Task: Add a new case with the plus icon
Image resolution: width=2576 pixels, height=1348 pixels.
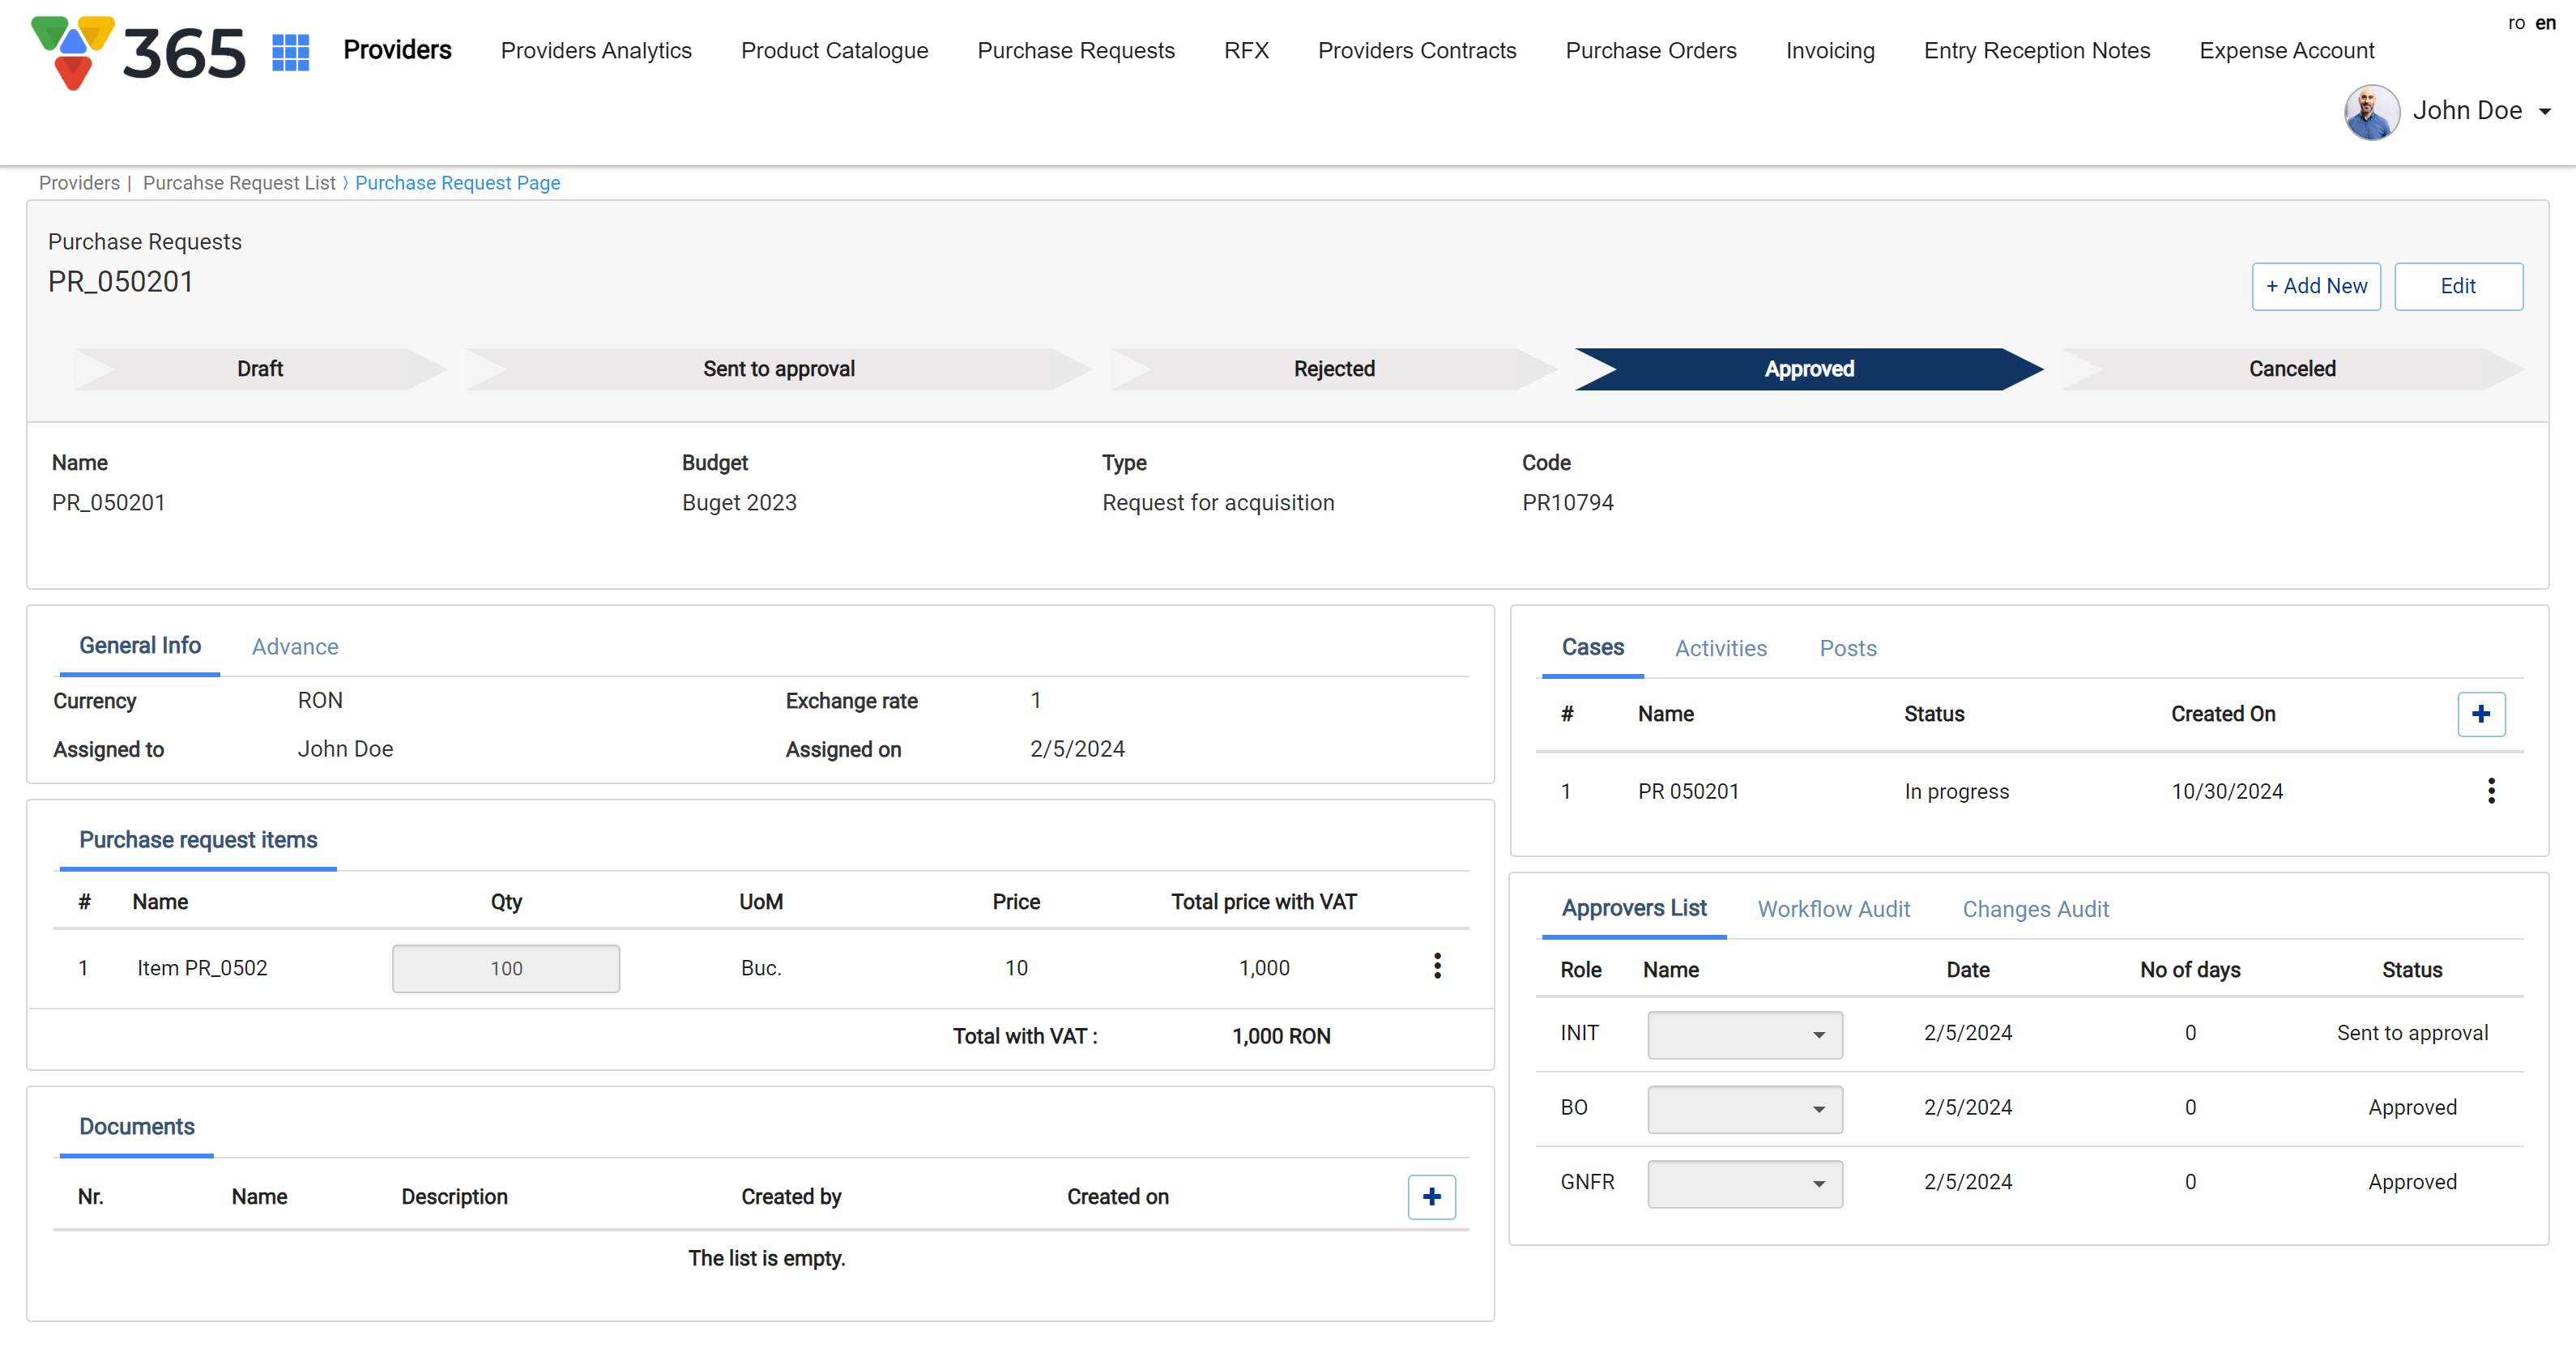Action: 2480,714
